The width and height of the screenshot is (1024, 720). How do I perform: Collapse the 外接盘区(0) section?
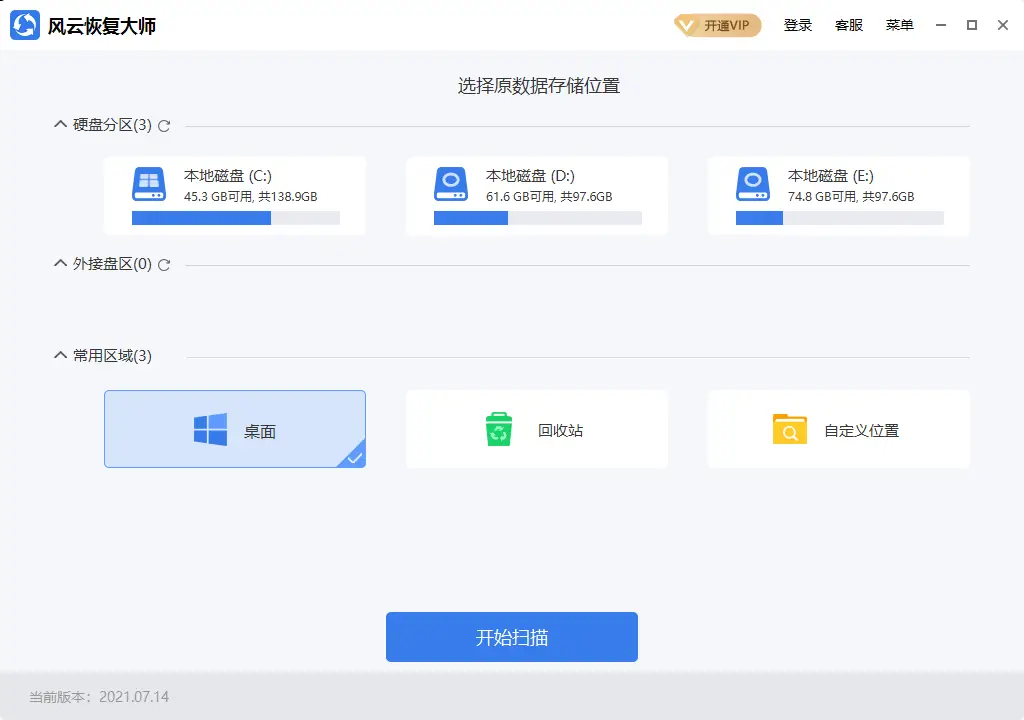coord(60,264)
